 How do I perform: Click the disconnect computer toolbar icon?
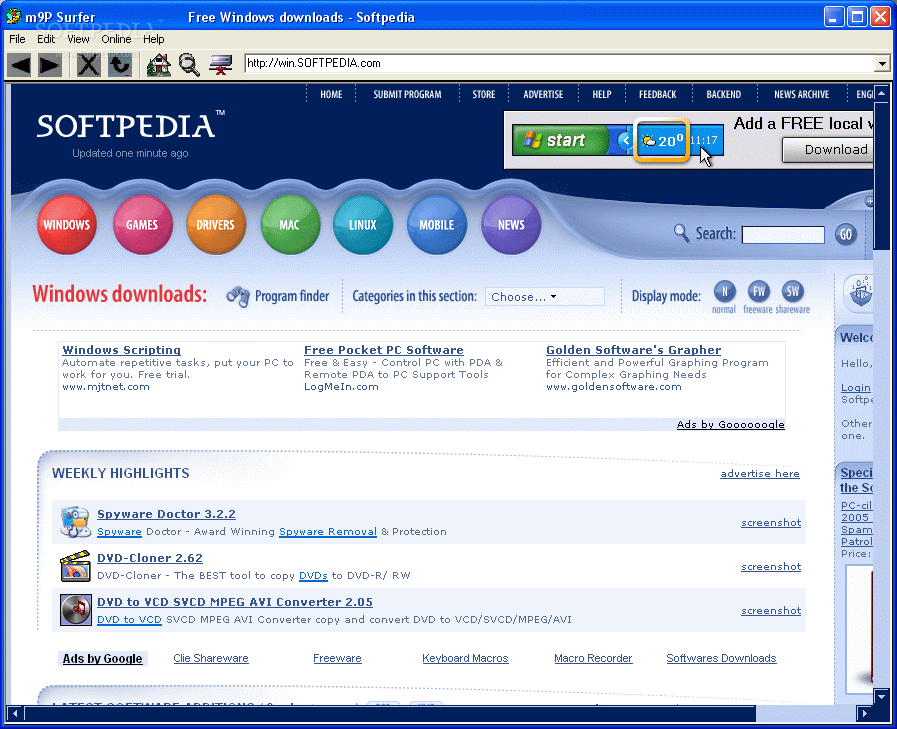(220, 65)
